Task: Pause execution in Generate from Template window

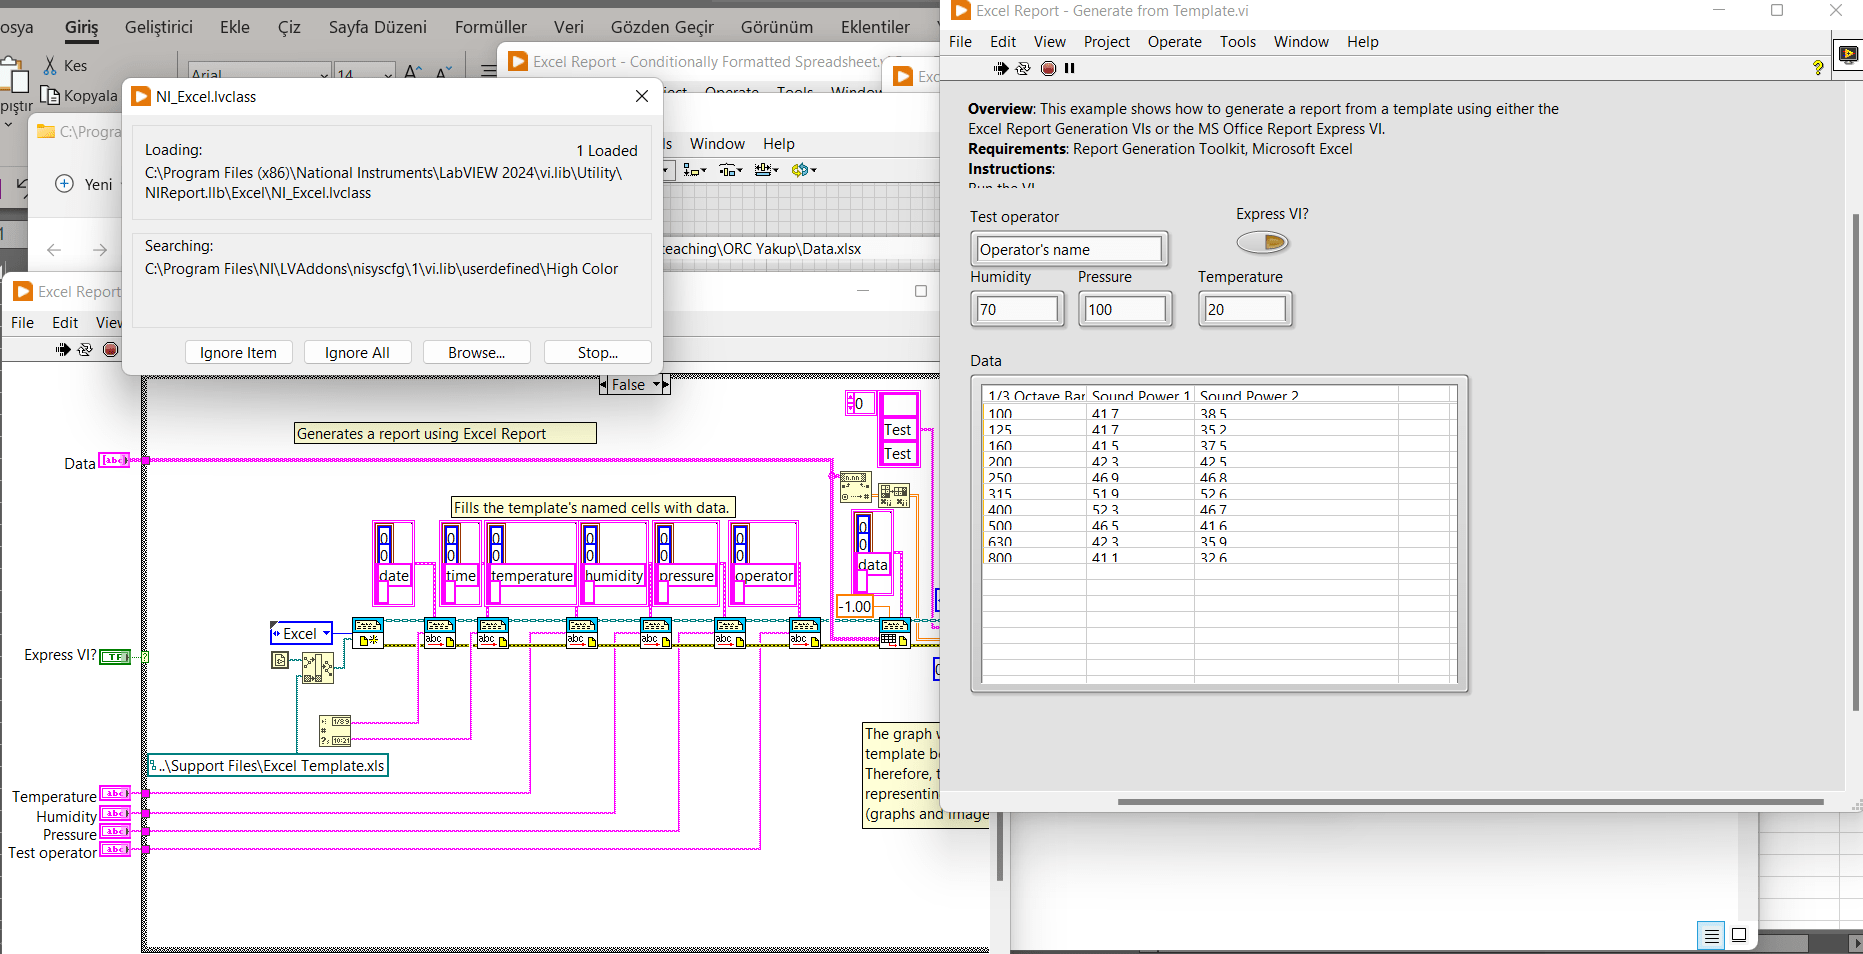Action: tap(1070, 68)
